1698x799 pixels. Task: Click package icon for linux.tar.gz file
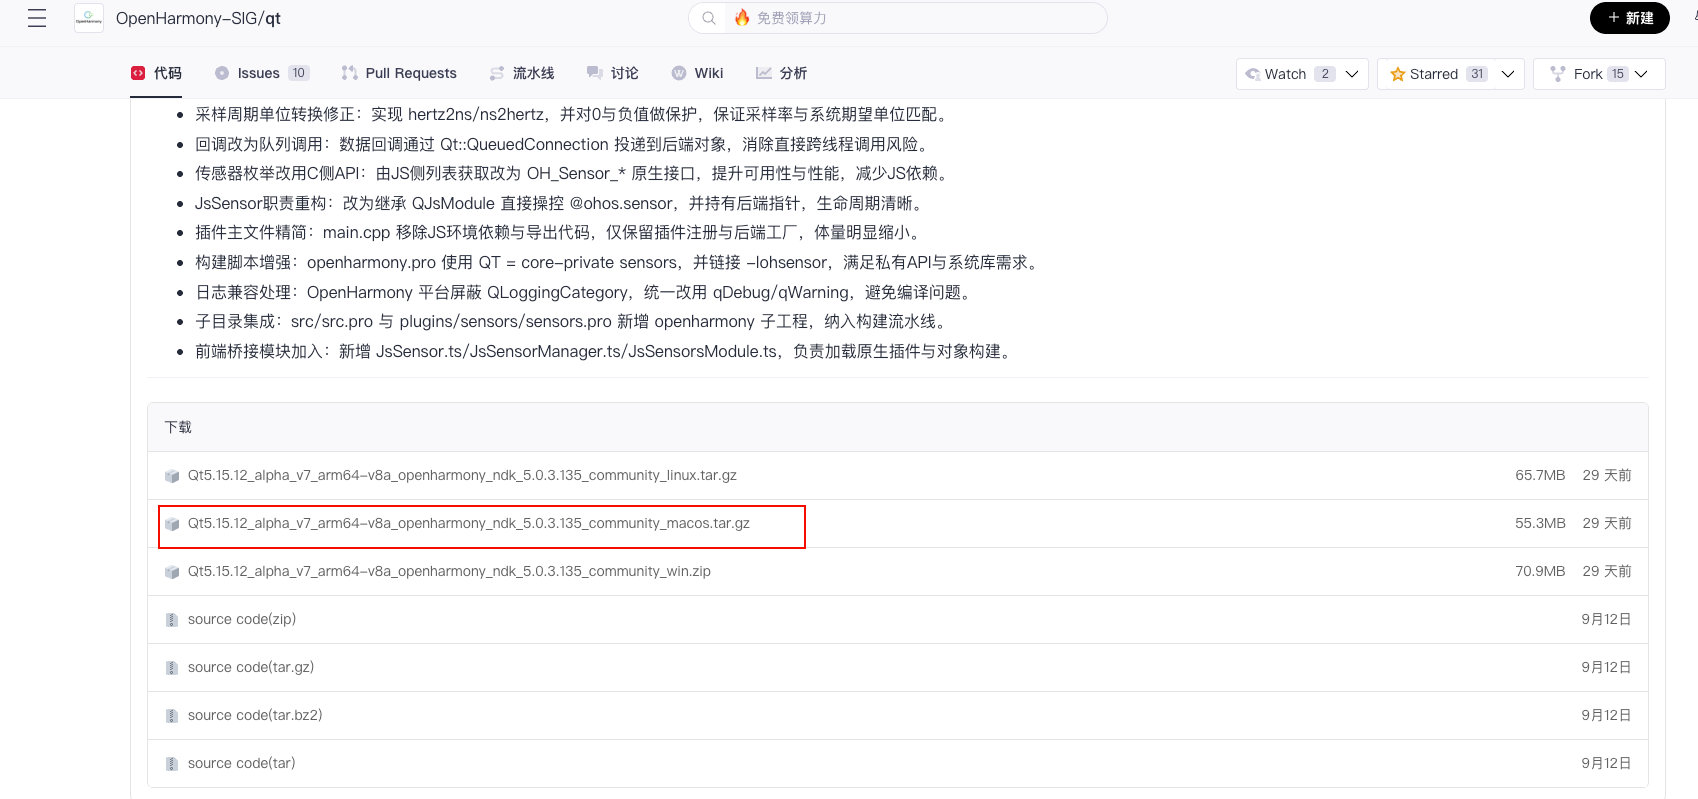(172, 476)
